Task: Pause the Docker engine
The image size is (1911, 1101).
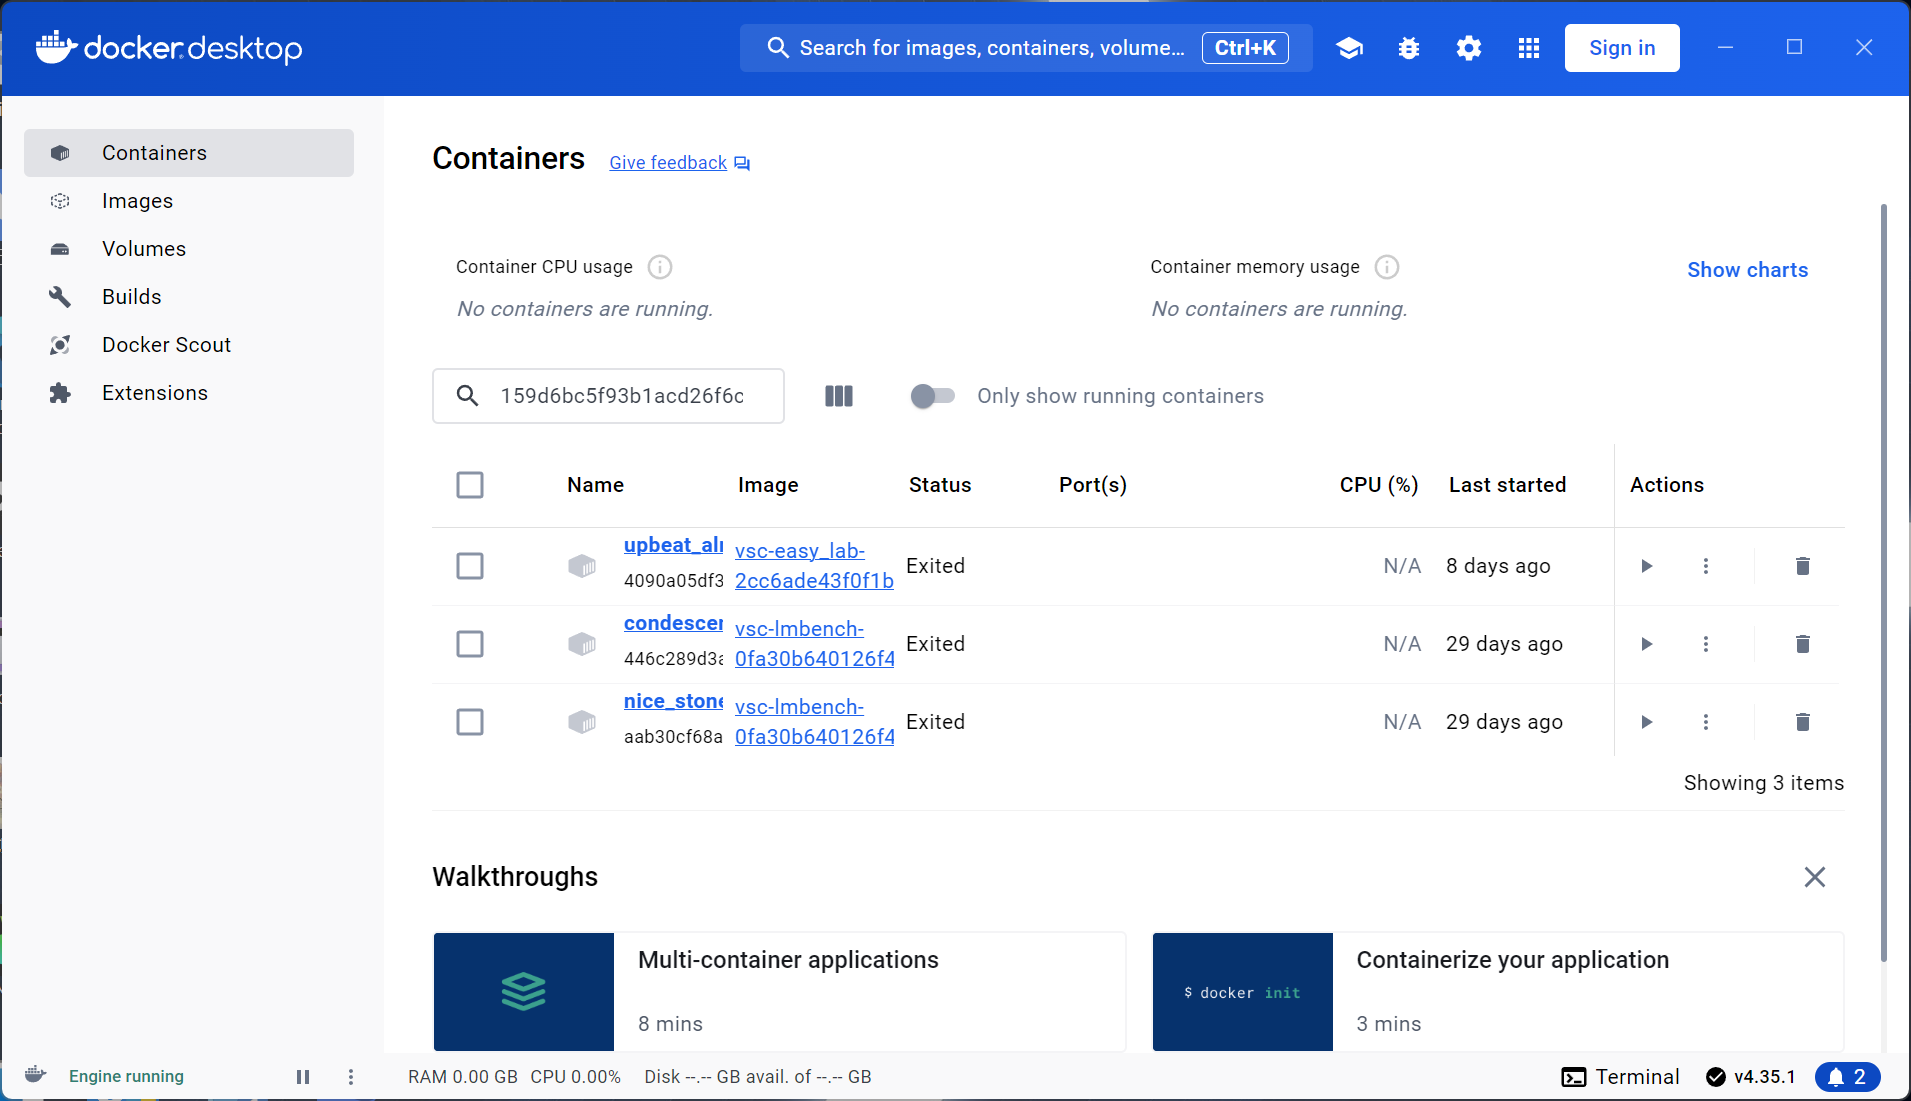Action: pos(303,1077)
